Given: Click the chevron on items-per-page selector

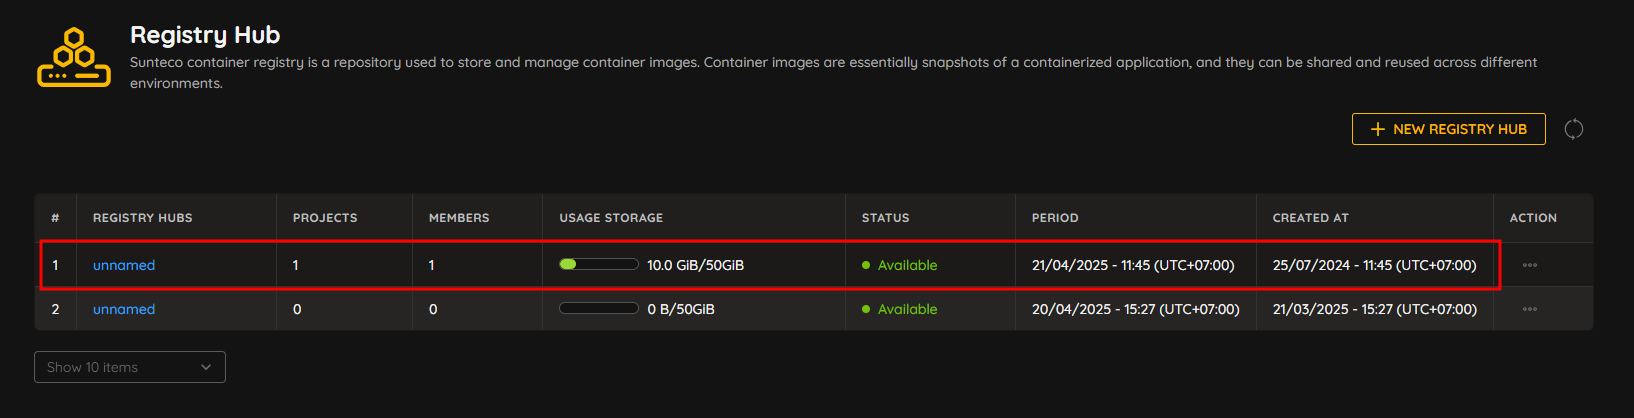Looking at the screenshot, I should 206,367.
